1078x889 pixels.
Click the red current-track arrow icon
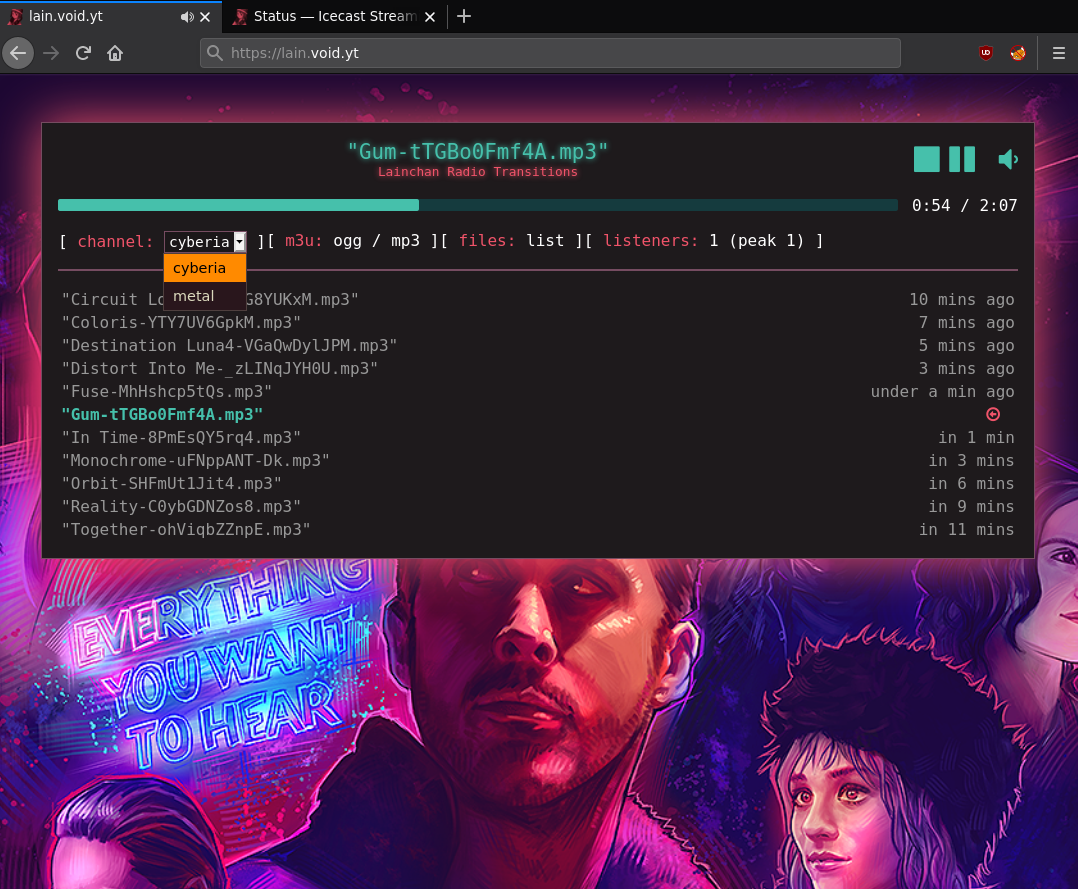click(993, 414)
